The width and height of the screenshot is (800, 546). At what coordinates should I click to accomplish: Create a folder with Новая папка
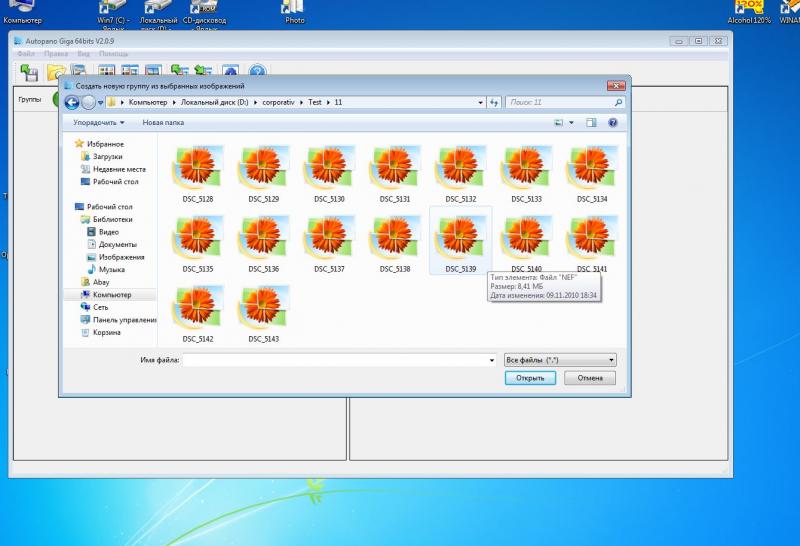click(x=163, y=122)
